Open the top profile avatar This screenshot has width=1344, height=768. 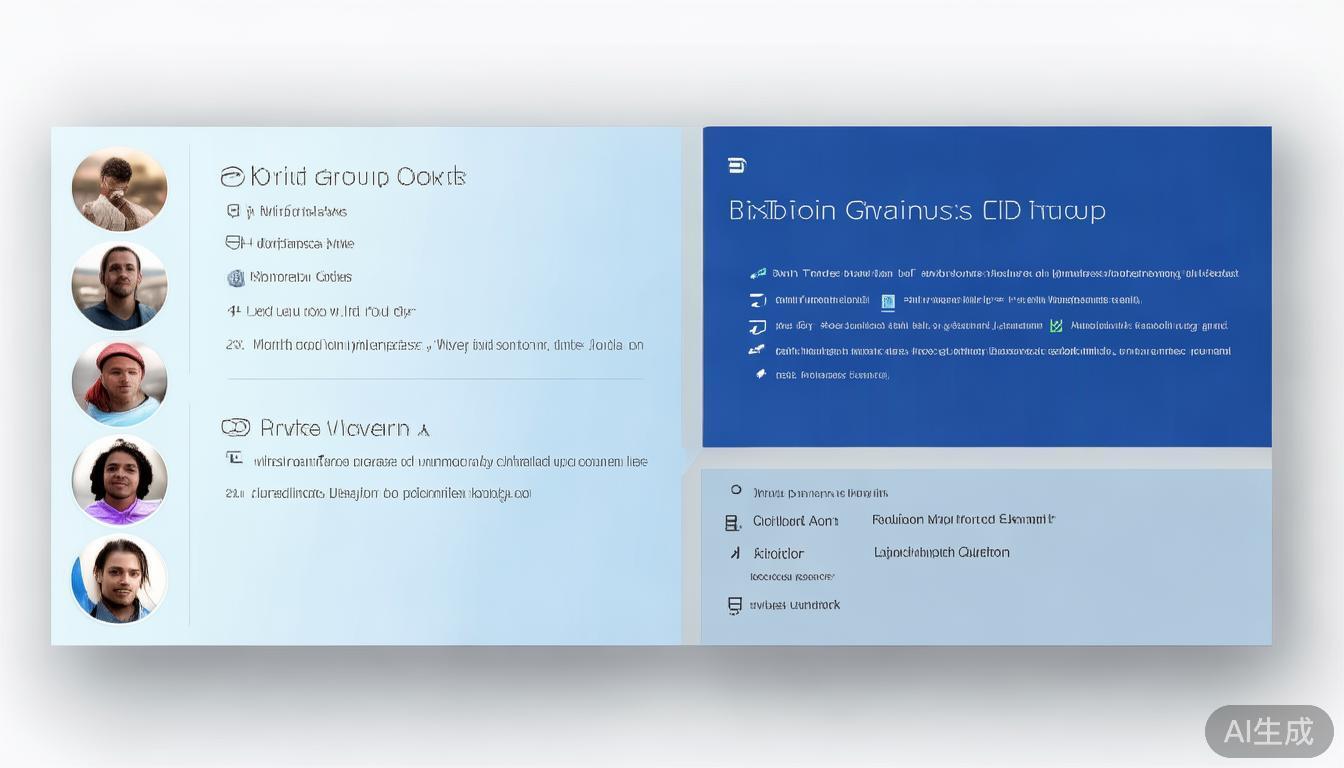(119, 189)
